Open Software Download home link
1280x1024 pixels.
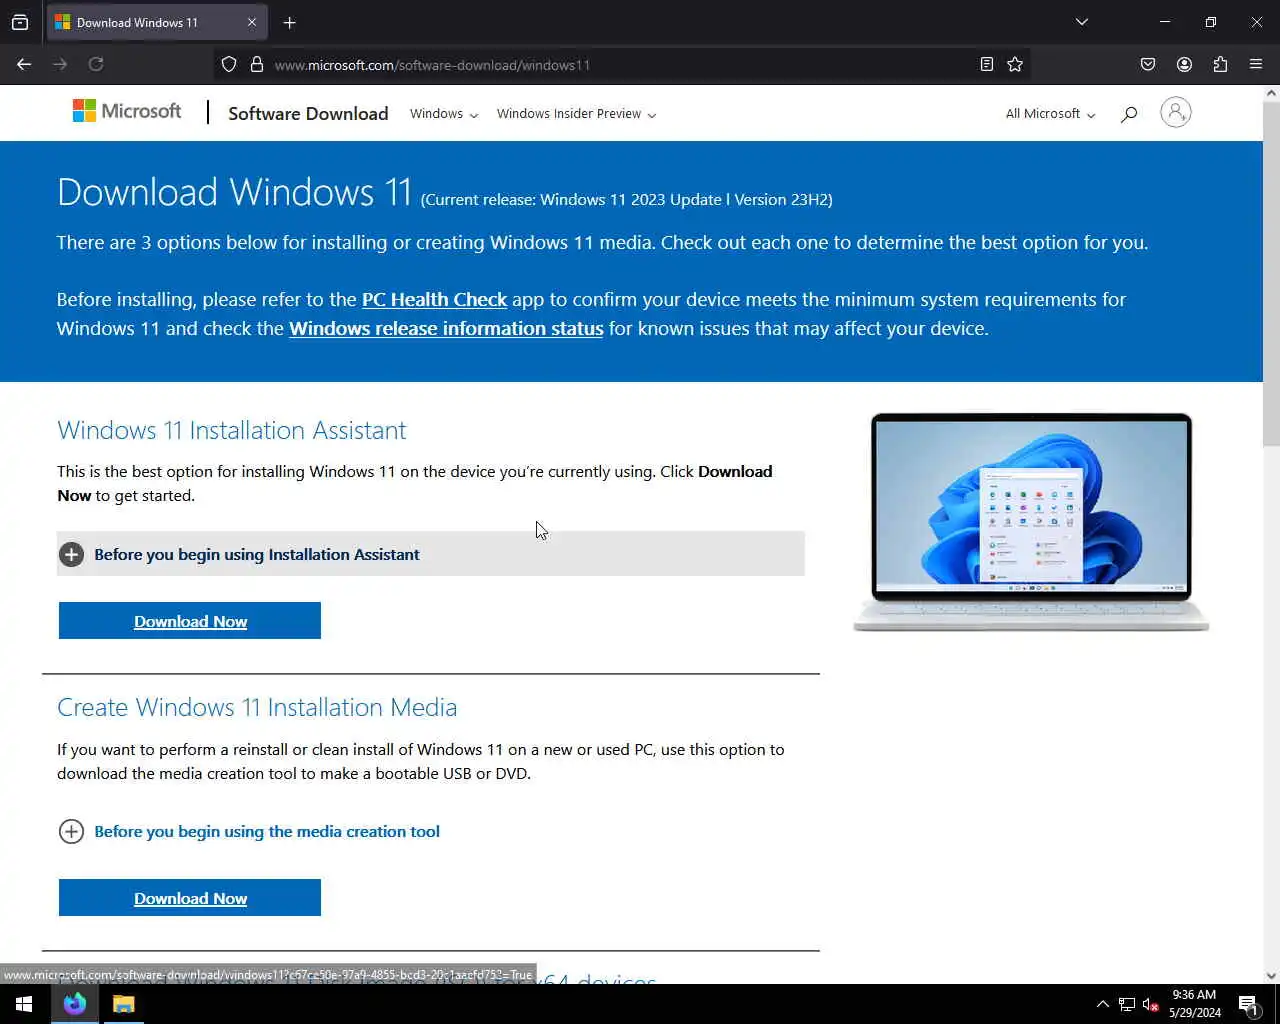click(308, 114)
